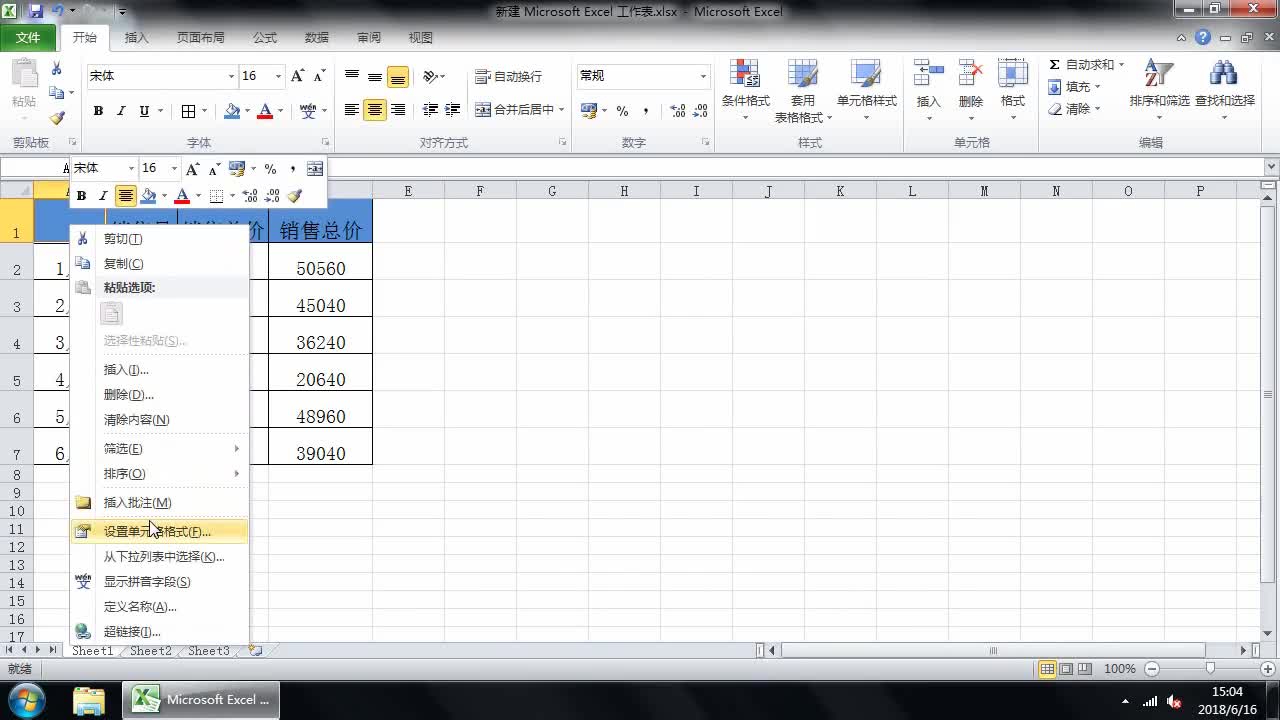The width and height of the screenshot is (1280, 720).
Task: Apply the ribbon red font color
Action: 265,111
